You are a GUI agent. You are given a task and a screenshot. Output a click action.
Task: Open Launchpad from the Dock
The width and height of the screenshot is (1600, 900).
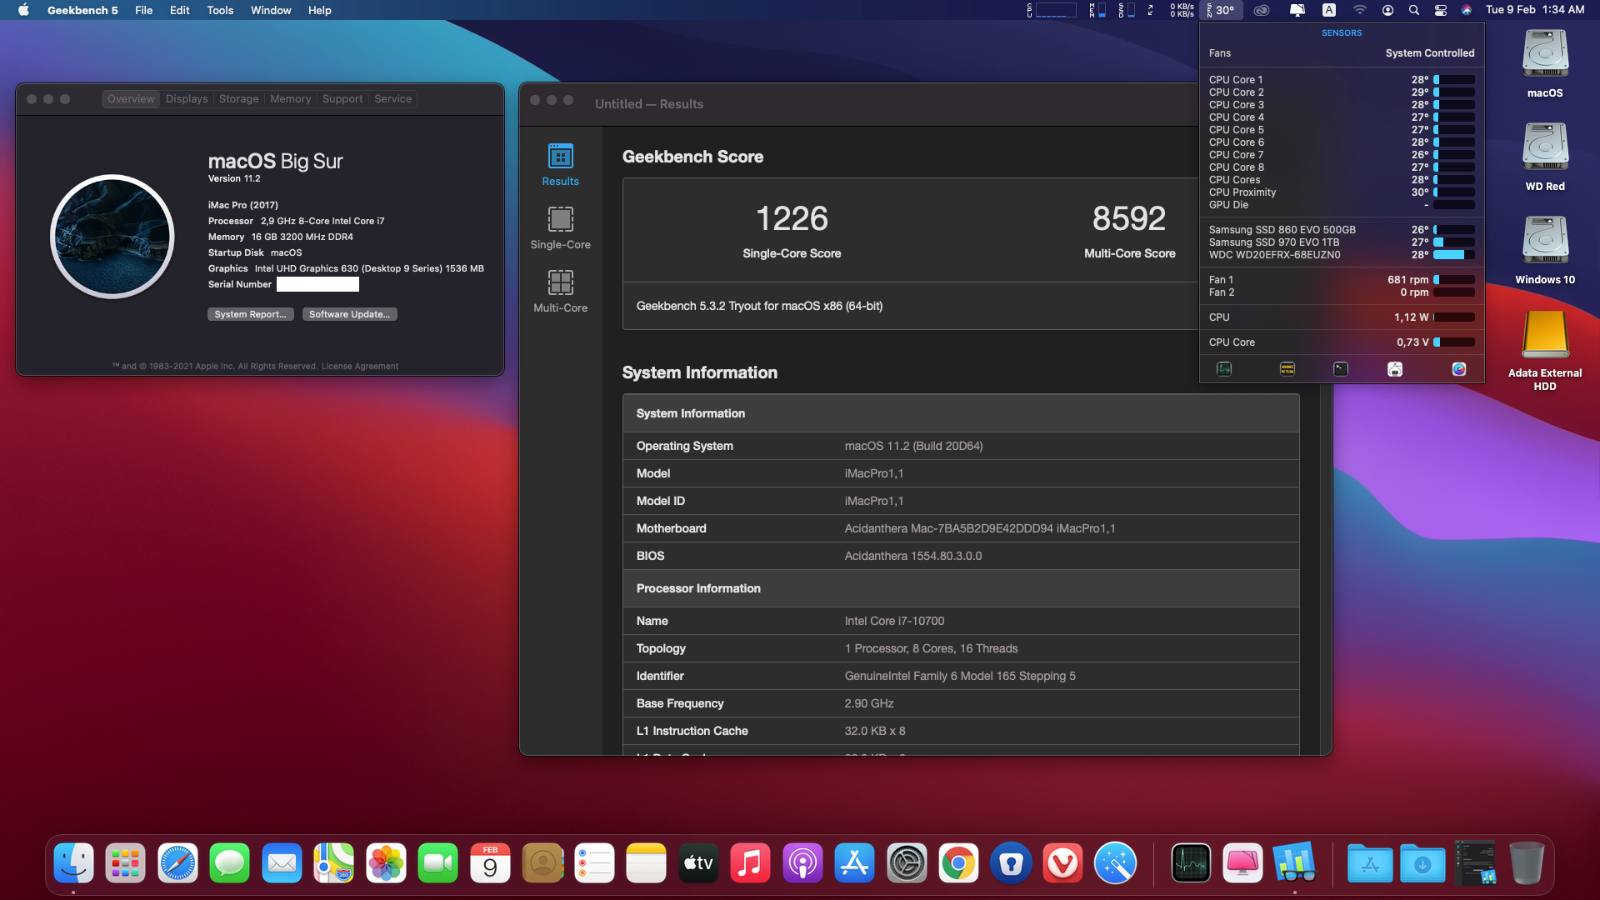pyautogui.click(x=126, y=863)
